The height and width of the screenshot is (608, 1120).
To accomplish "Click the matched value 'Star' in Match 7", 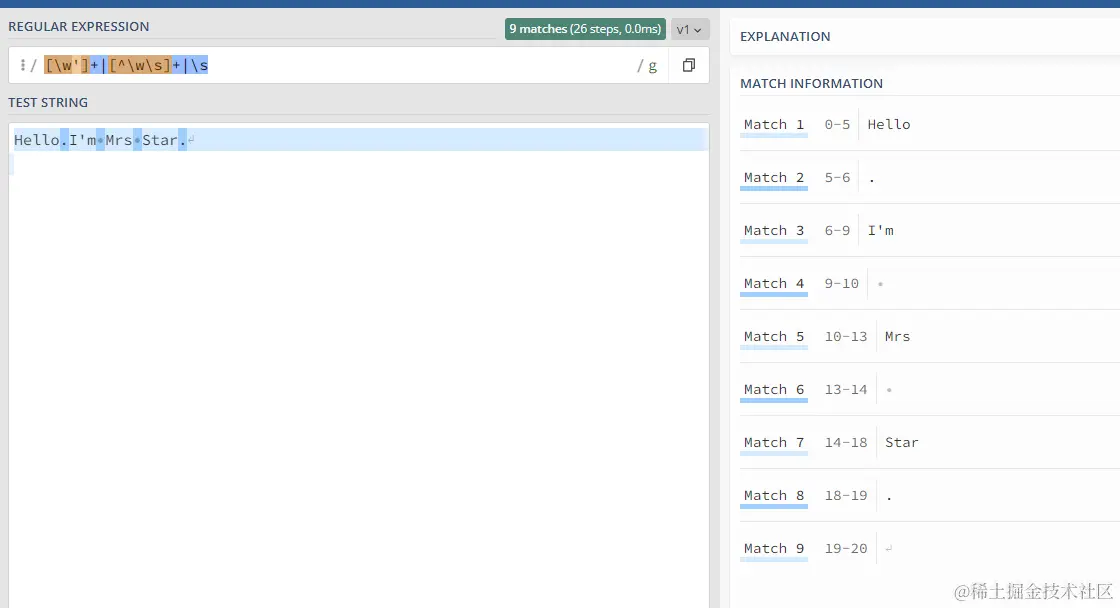I will 901,442.
